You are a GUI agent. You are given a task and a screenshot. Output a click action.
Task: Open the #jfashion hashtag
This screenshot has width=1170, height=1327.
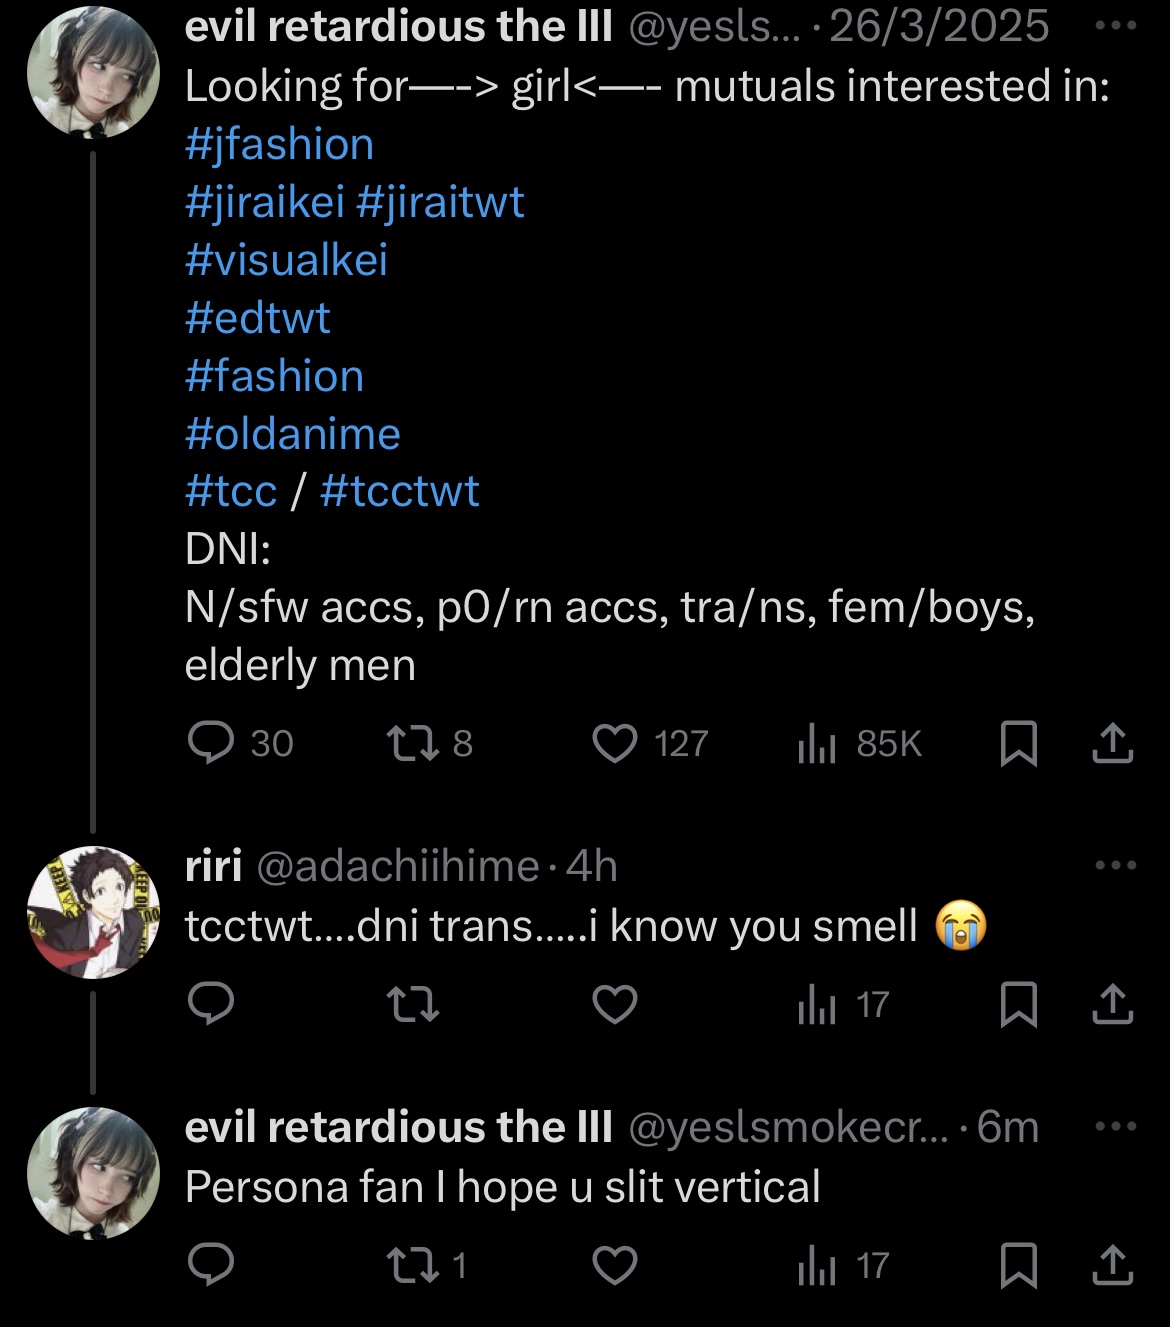pos(279,145)
